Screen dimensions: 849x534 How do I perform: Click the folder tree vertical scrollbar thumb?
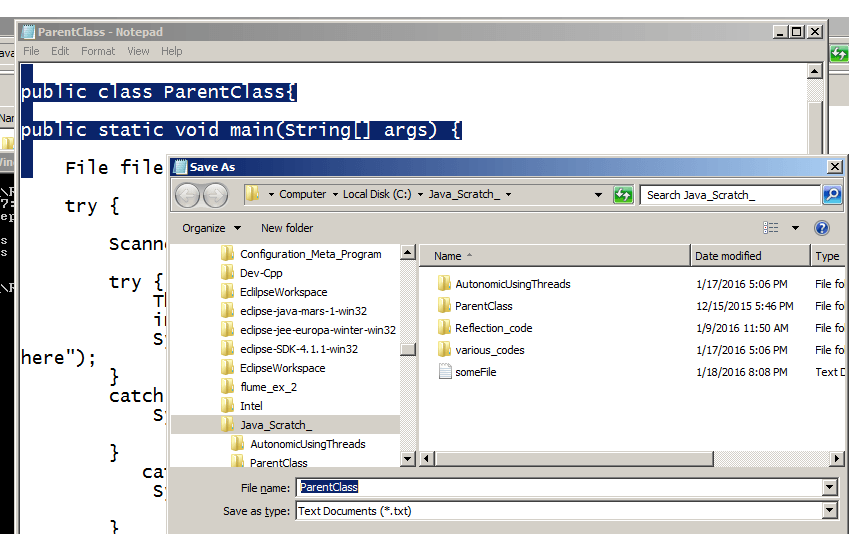point(408,350)
